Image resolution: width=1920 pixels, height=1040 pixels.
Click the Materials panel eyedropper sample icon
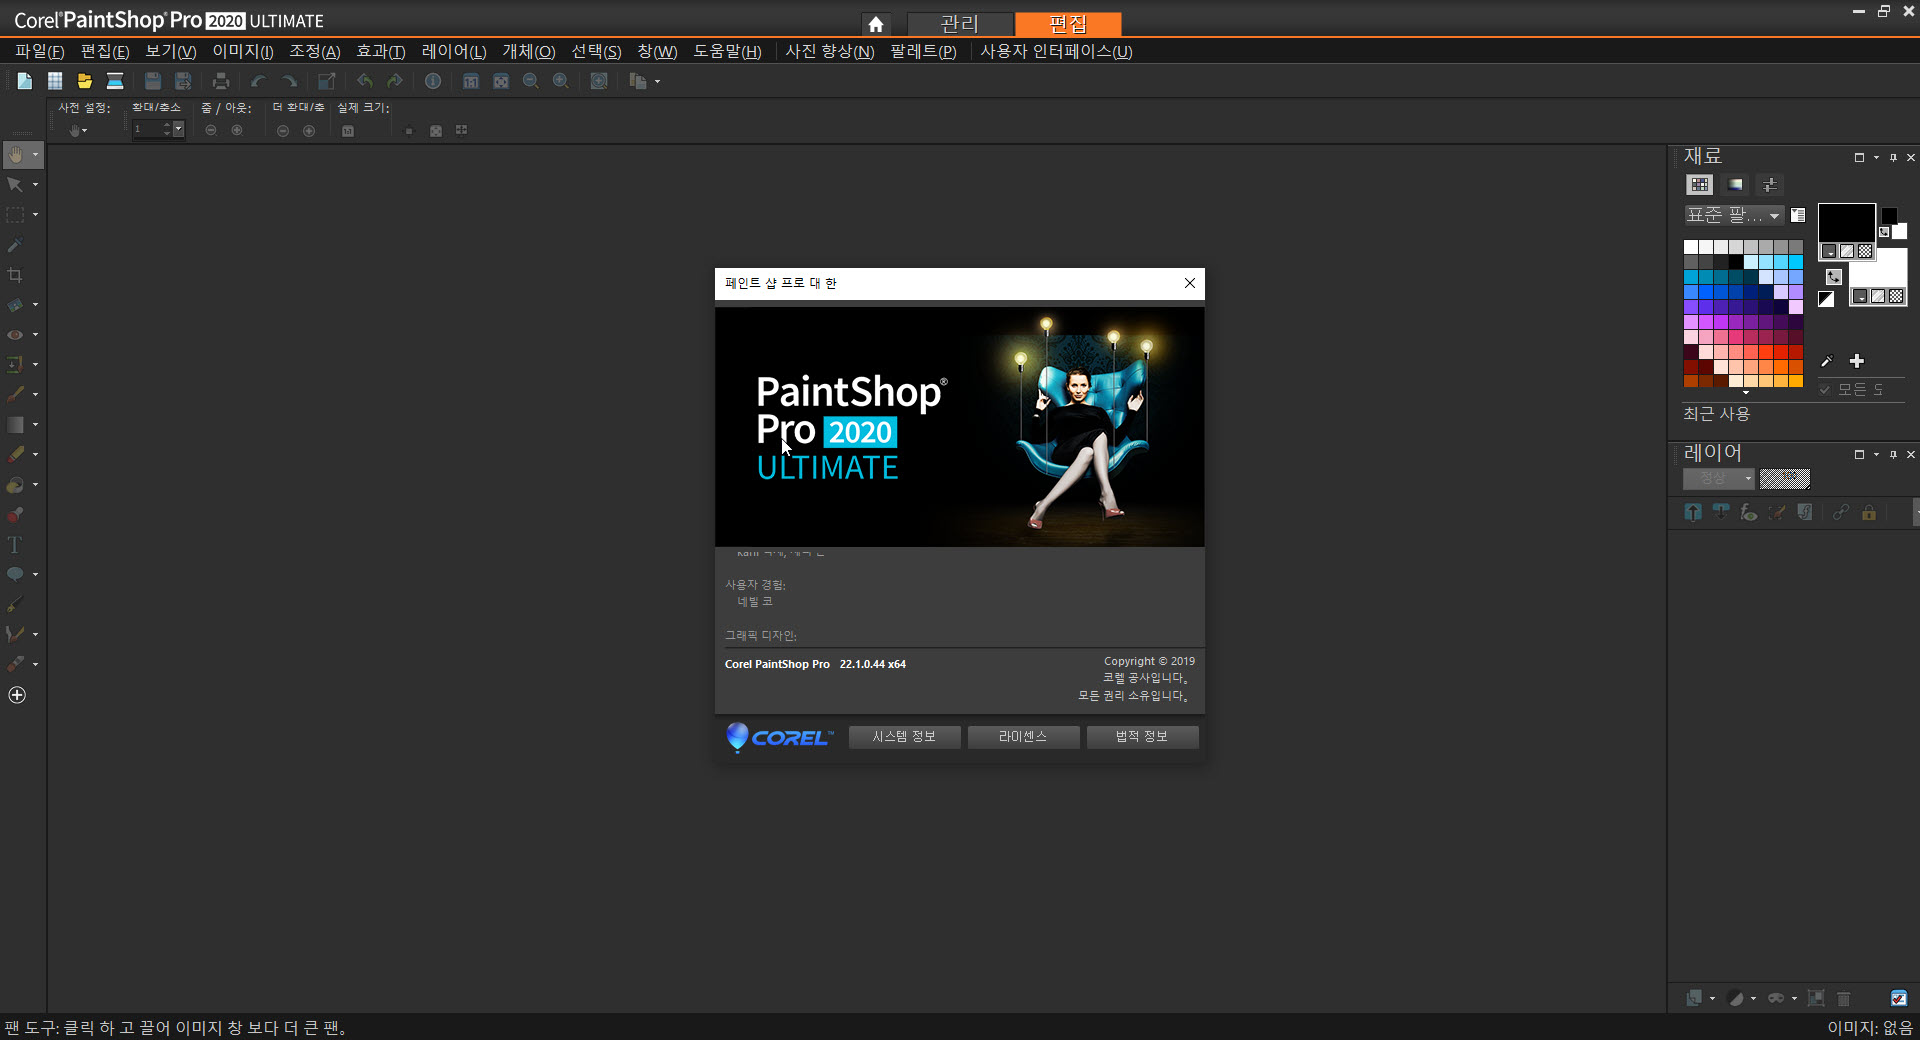[1827, 361]
